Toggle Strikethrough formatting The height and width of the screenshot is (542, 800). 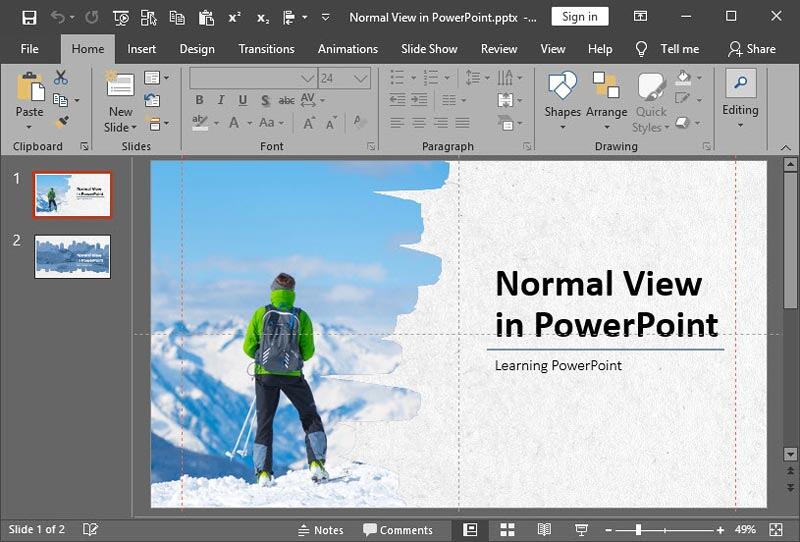[x=286, y=101]
